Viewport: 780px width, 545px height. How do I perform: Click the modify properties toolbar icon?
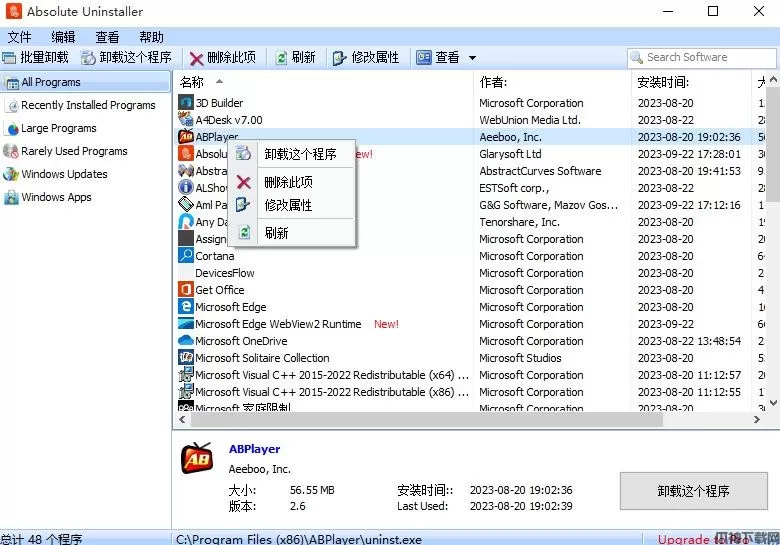click(340, 58)
